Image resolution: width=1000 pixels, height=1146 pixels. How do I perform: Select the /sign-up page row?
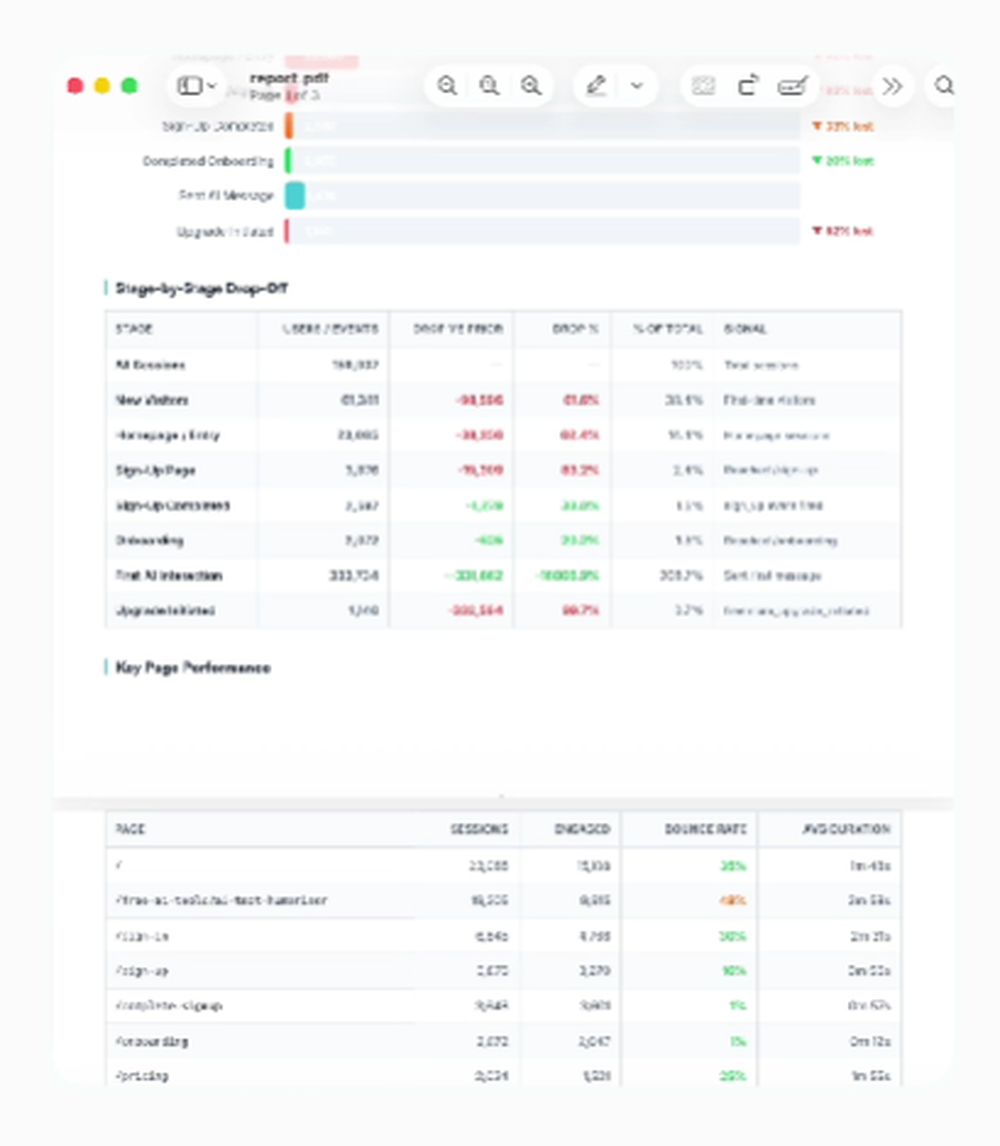pos(503,971)
